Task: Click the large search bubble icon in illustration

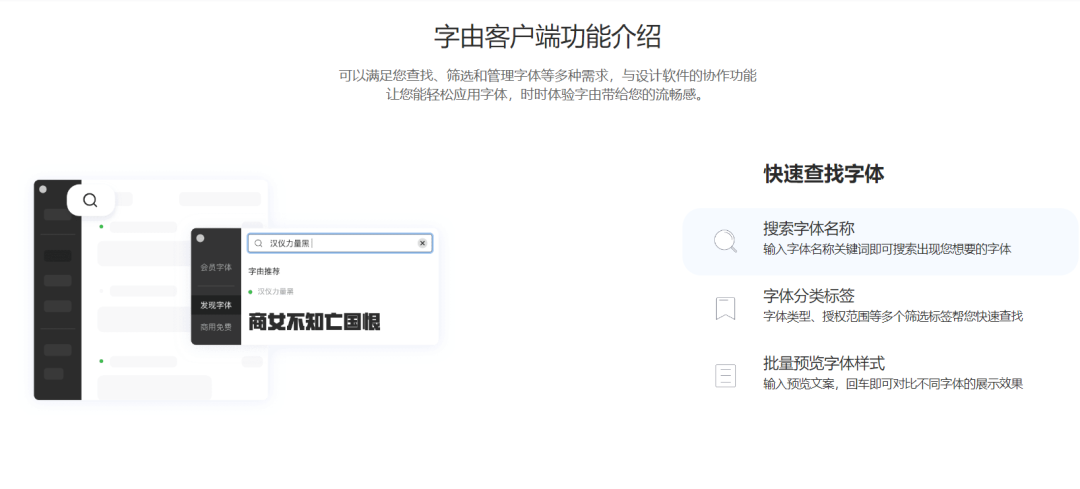Action: [90, 200]
